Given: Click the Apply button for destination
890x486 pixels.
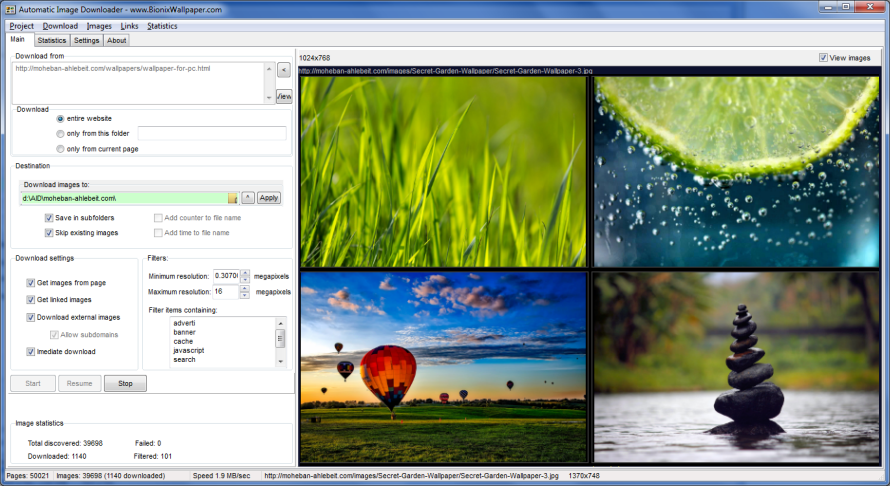Looking at the screenshot, I should (x=269, y=198).
